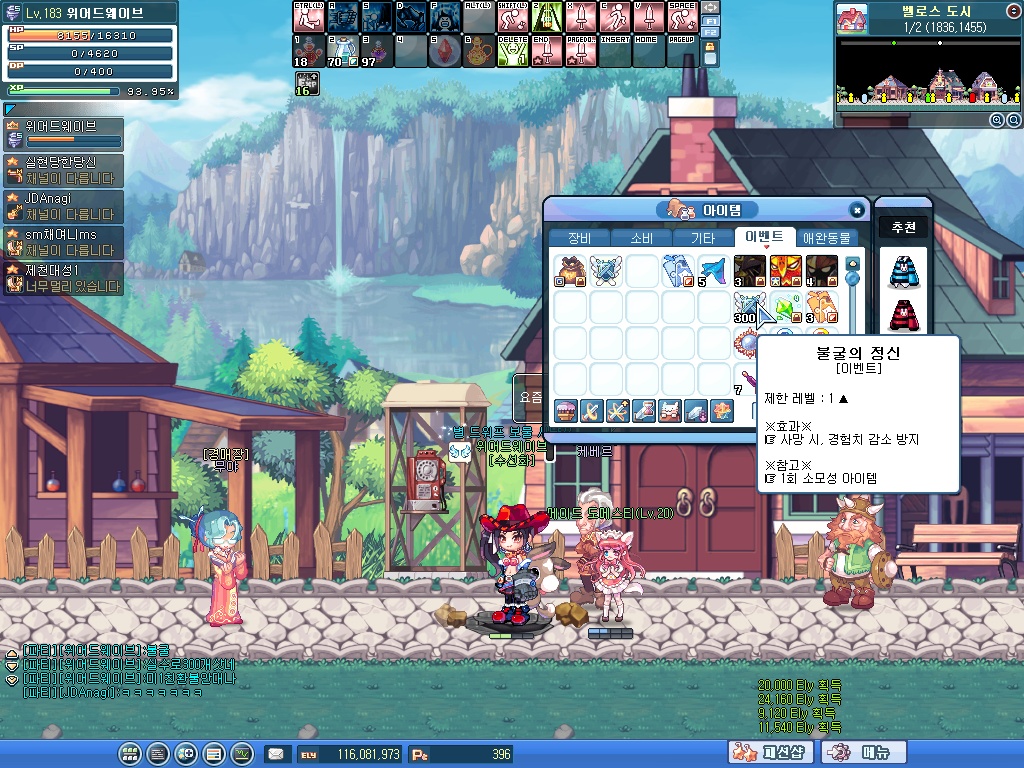Image resolution: width=1024 pixels, height=768 pixels.
Task: Switch to the 소비 consumables tab
Action: click(x=641, y=238)
